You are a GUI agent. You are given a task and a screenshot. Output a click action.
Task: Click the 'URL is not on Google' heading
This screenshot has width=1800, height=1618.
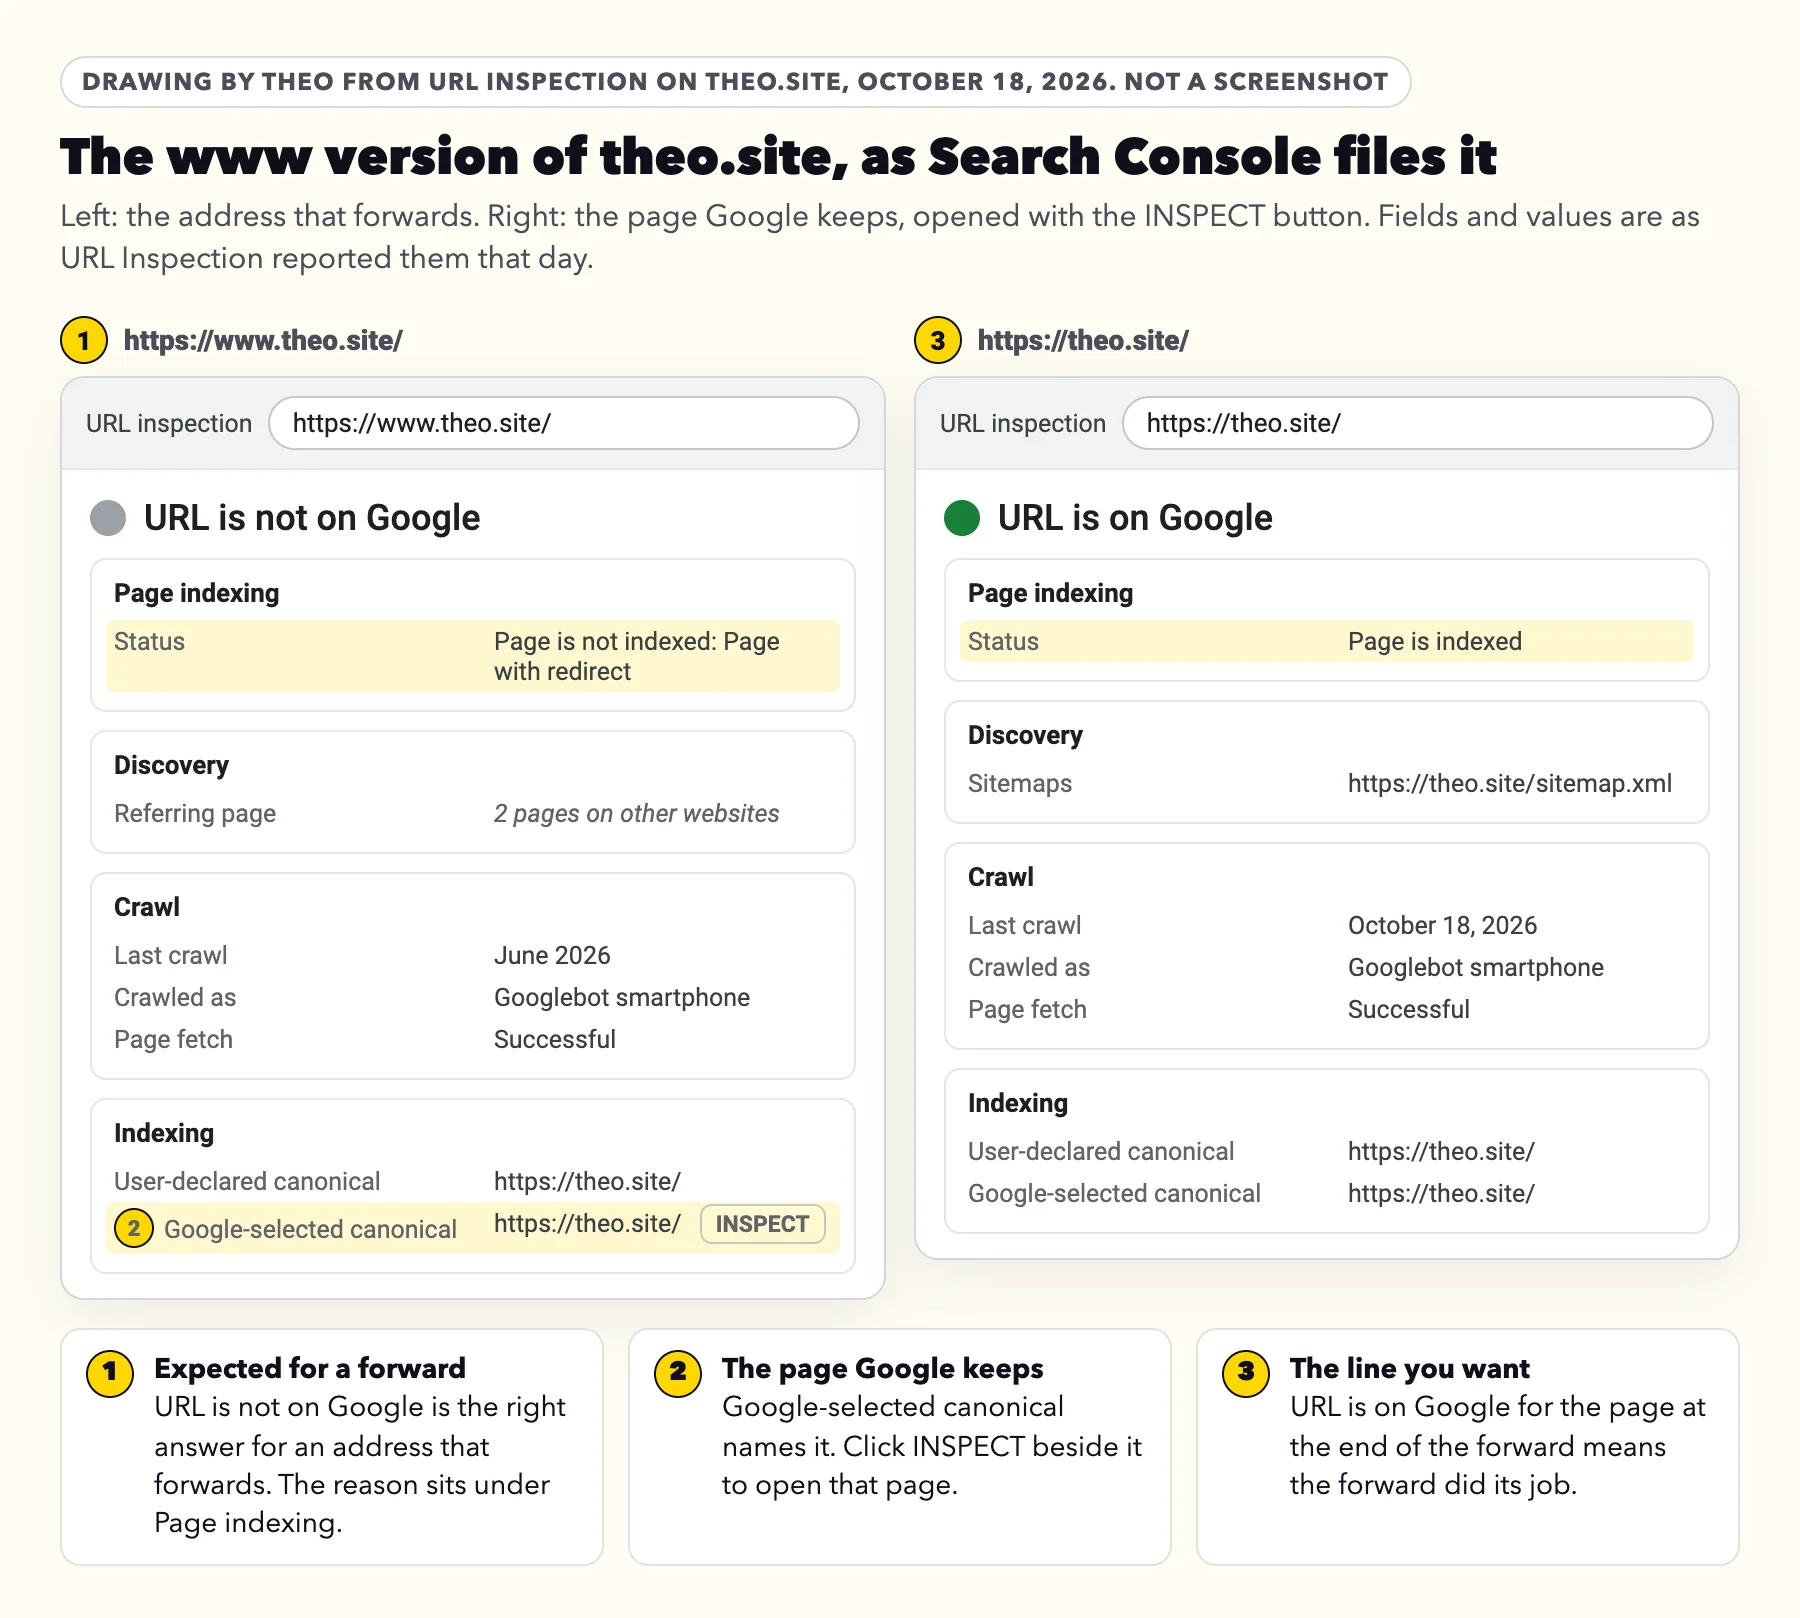coord(312,518)
